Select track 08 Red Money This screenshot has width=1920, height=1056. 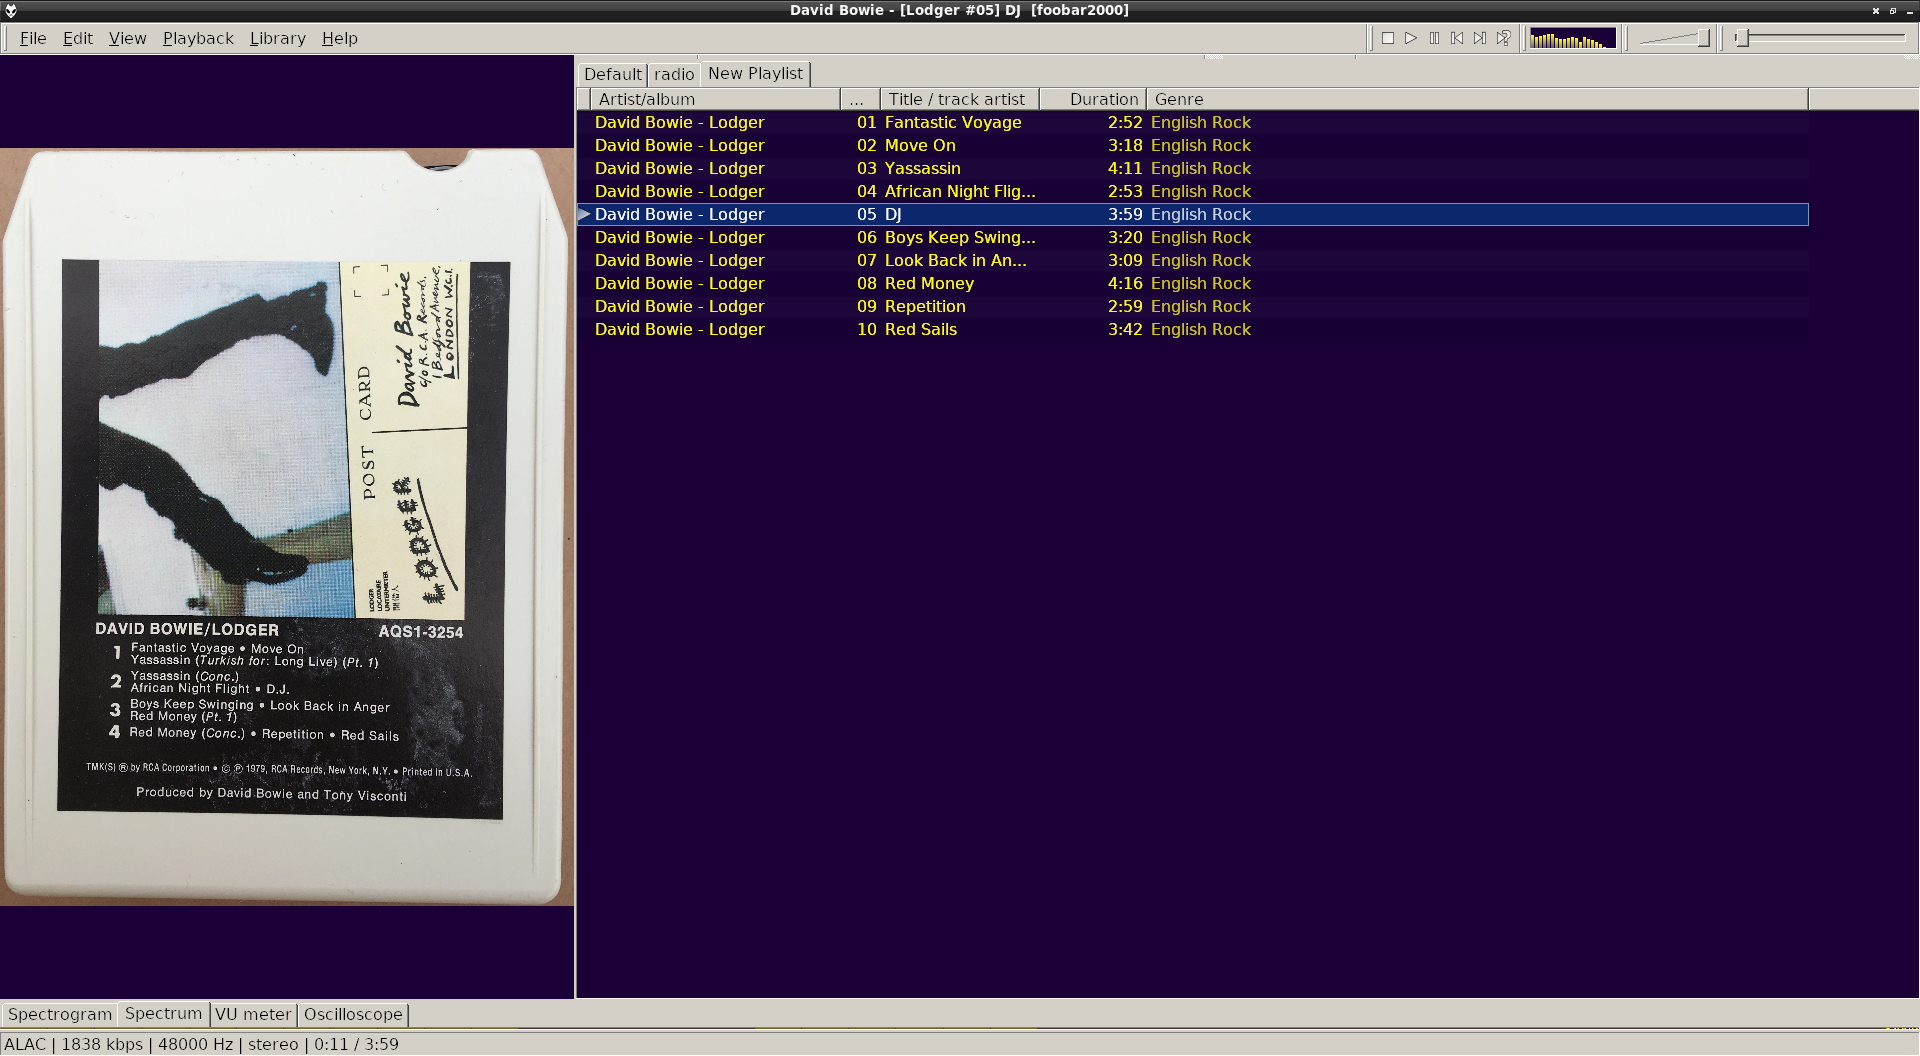click(1193, 283)
